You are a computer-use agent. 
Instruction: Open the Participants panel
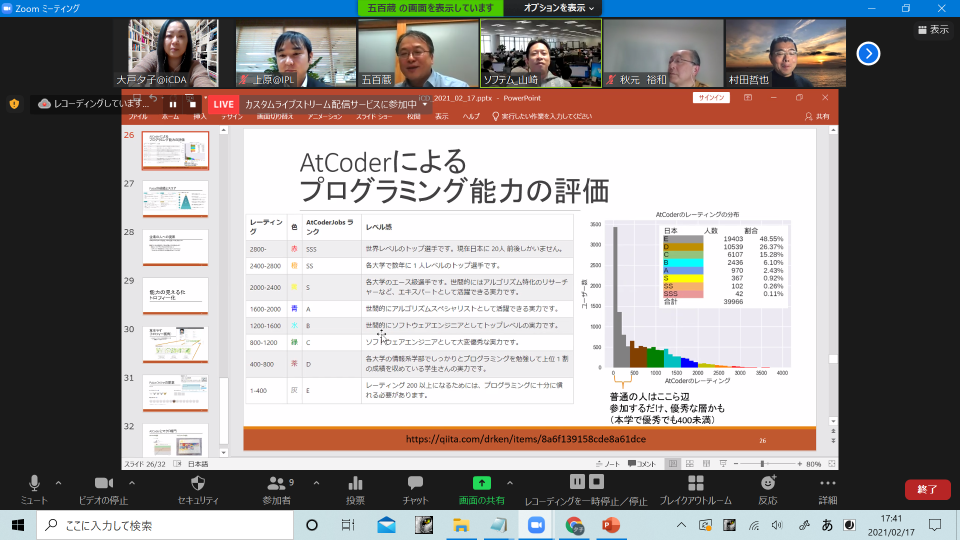pos(277,489)
